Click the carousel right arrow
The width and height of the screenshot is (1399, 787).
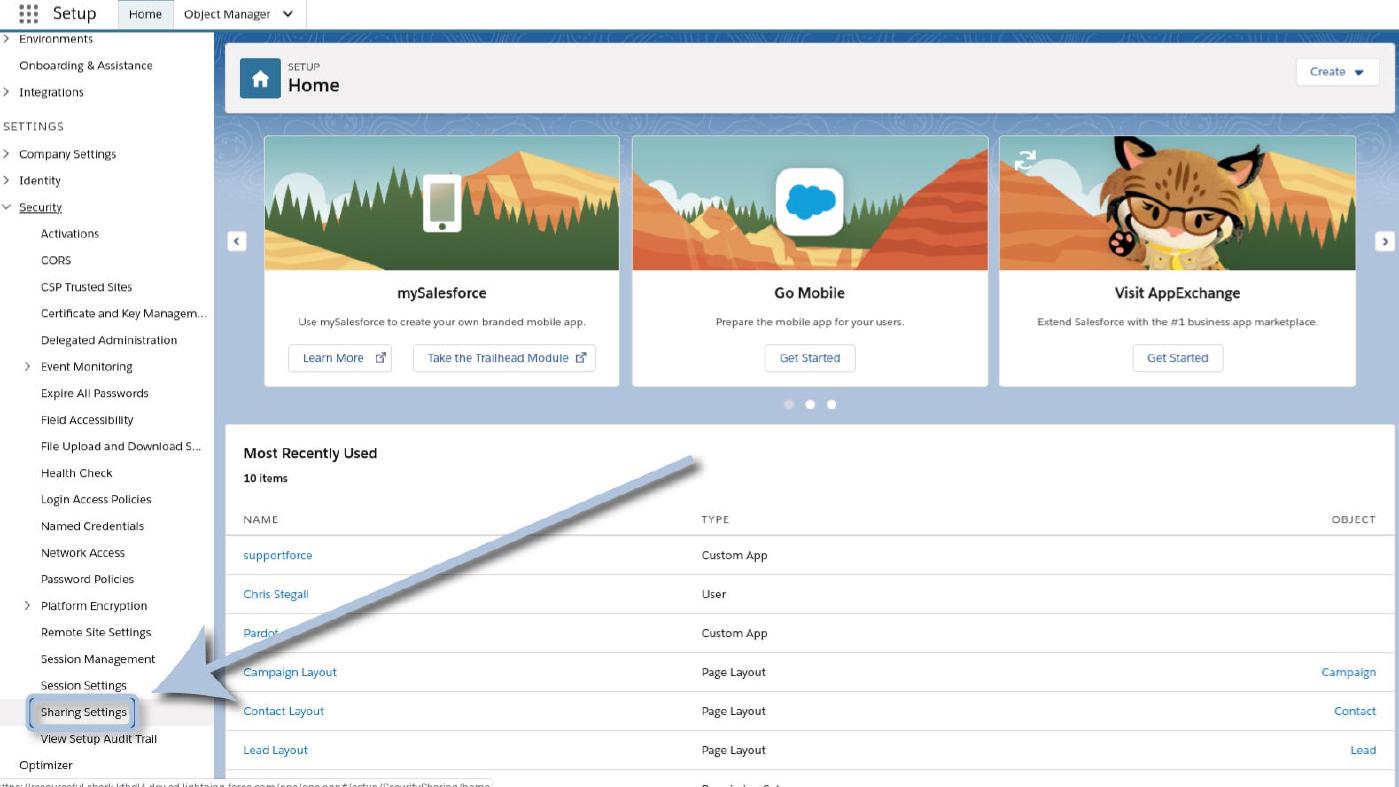tap(1385, 241)
